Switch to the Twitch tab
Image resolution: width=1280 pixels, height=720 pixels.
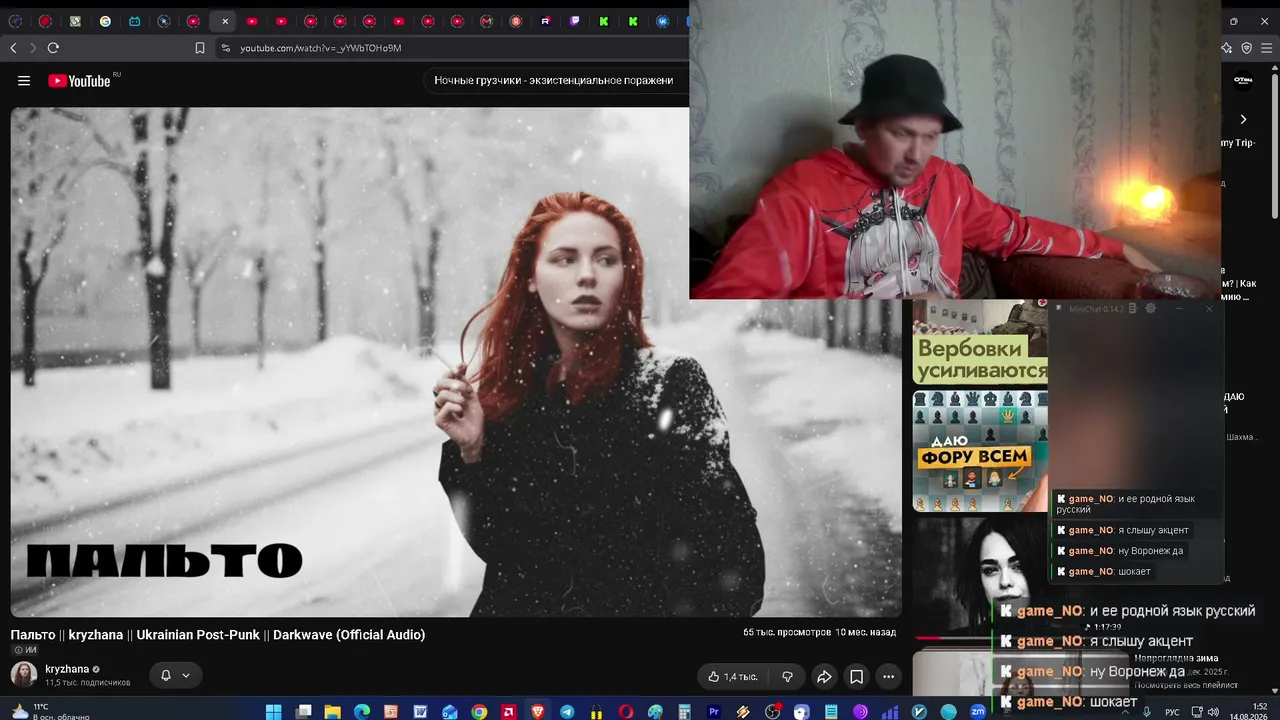pos(575,21)
